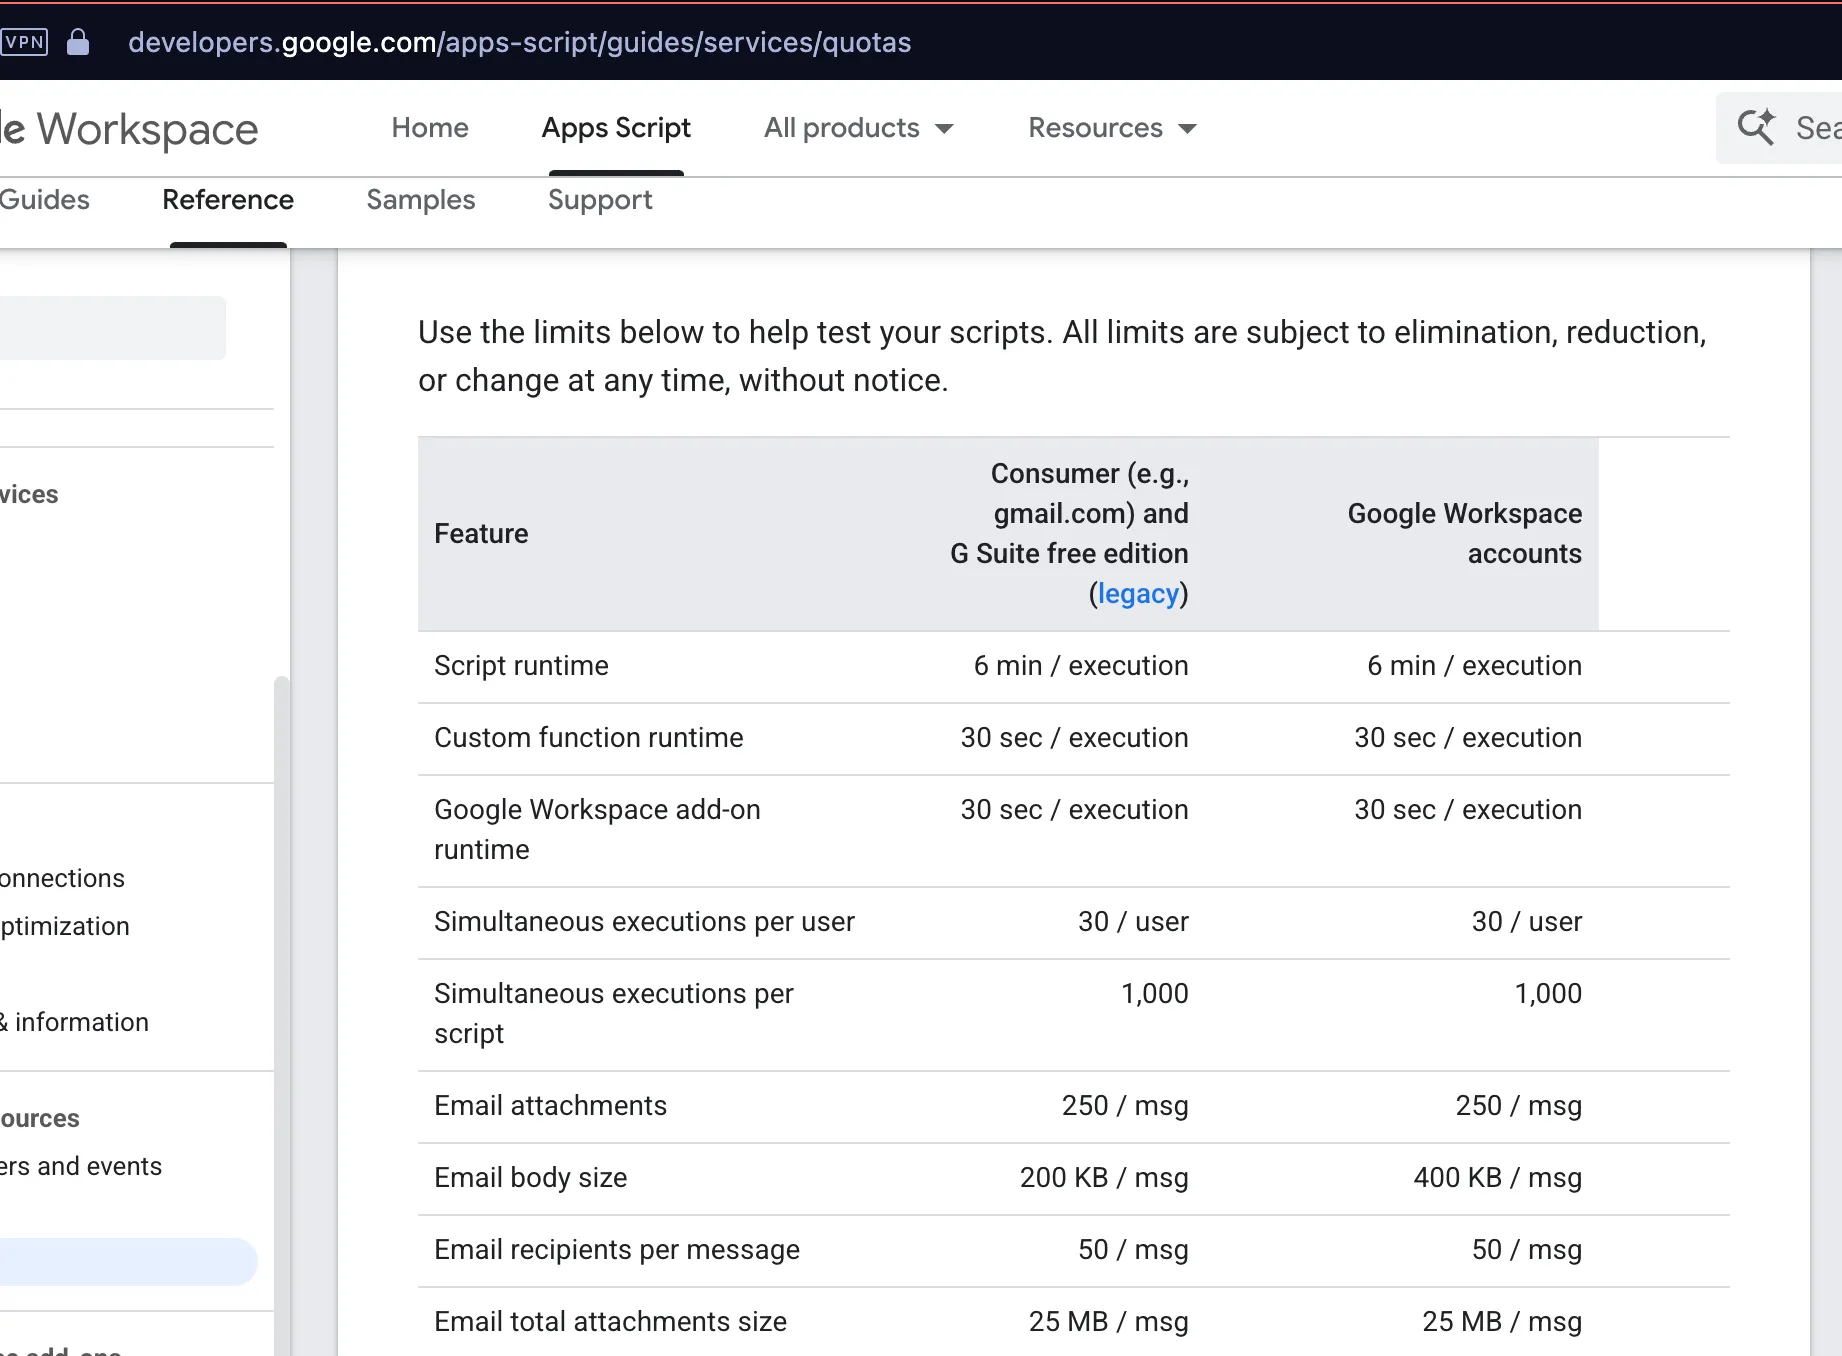Click the gray filter field in the sidebar
The image size is (1842, 1356).
tap(110, 328)
